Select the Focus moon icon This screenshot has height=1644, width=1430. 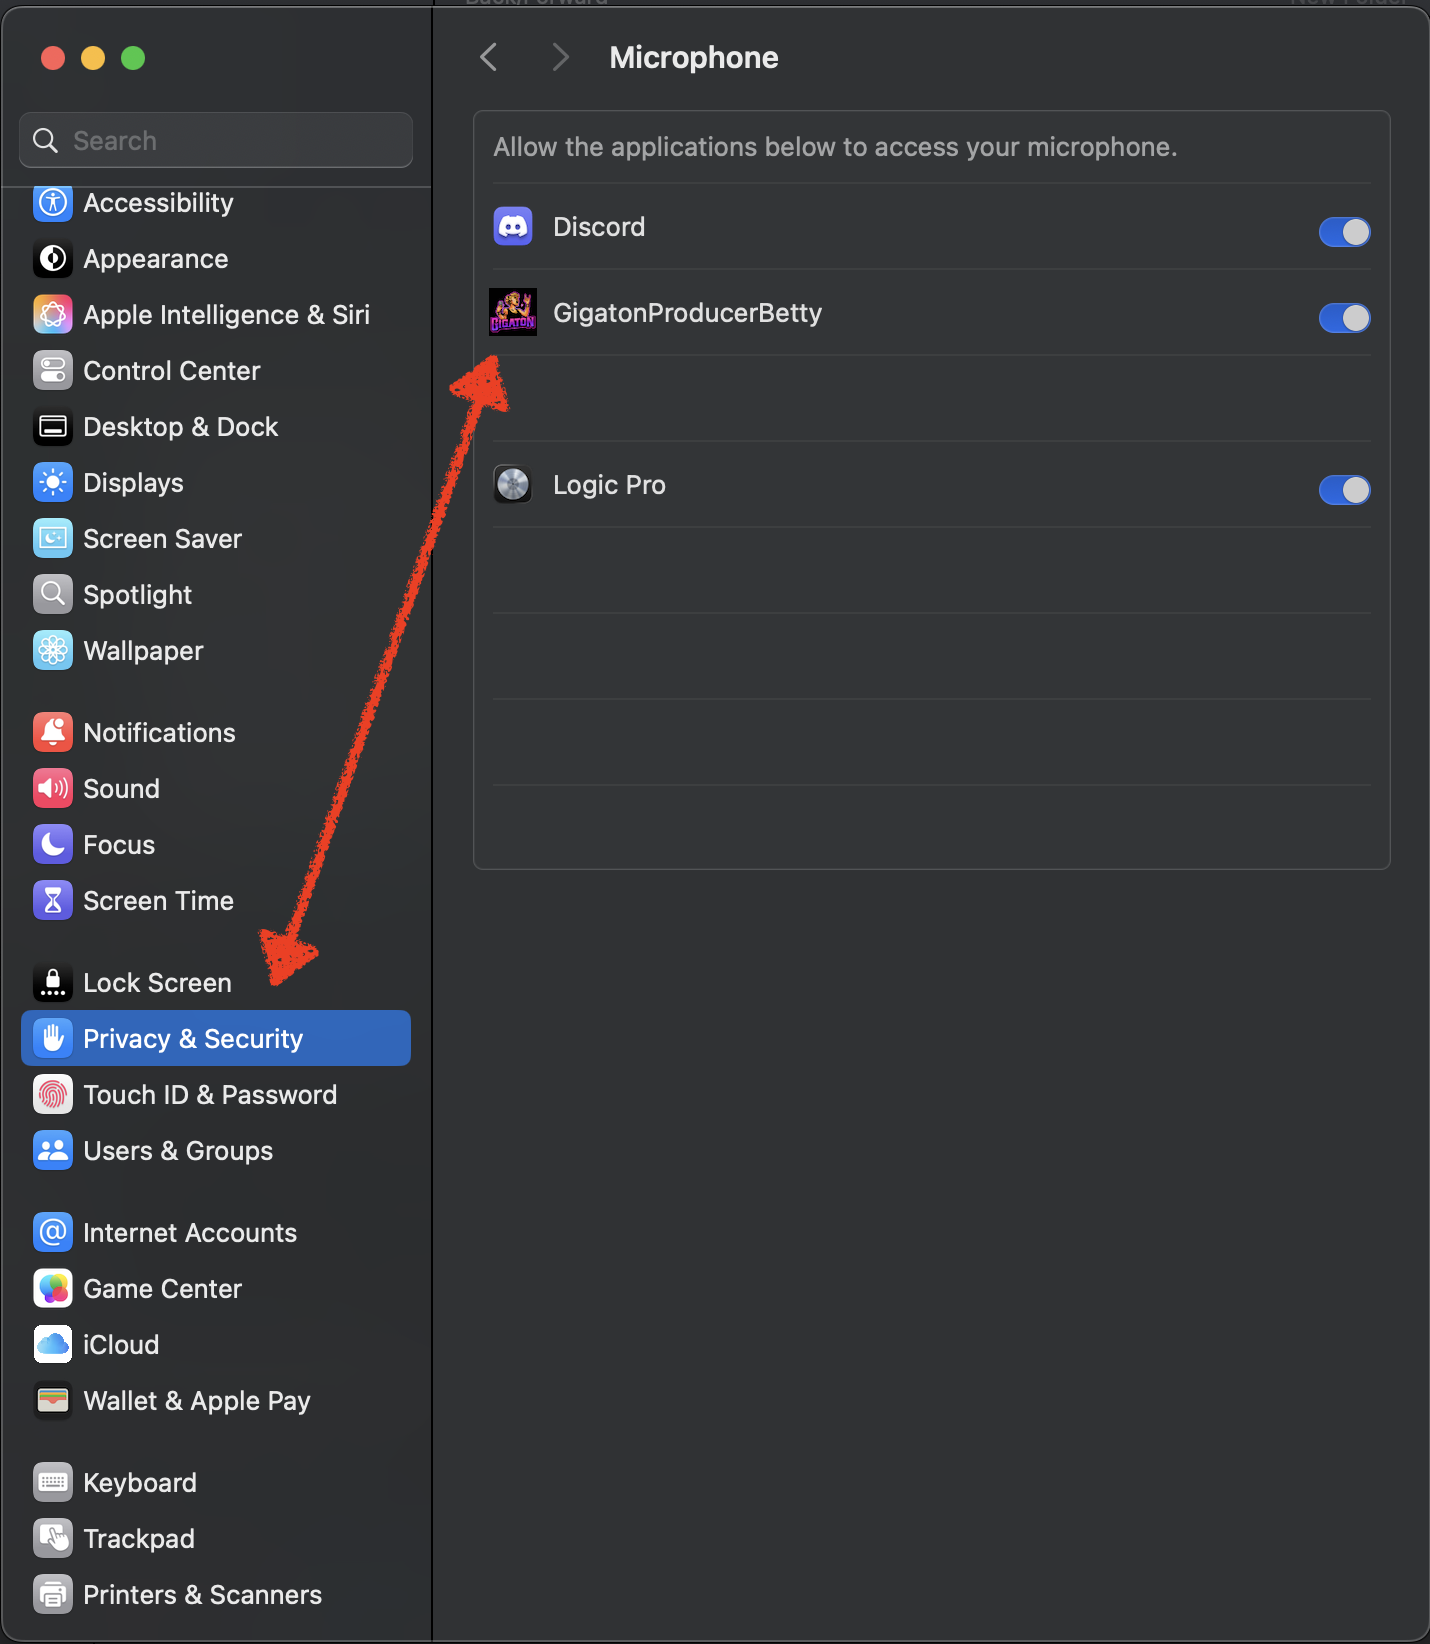53,845
